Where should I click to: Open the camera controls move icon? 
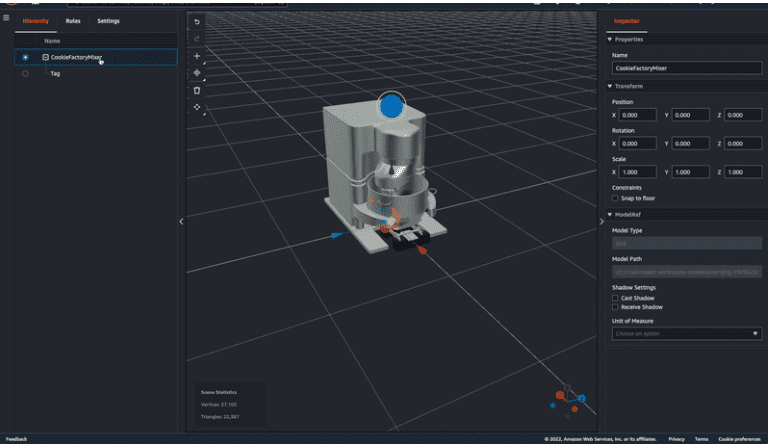(x=197, y=107)
